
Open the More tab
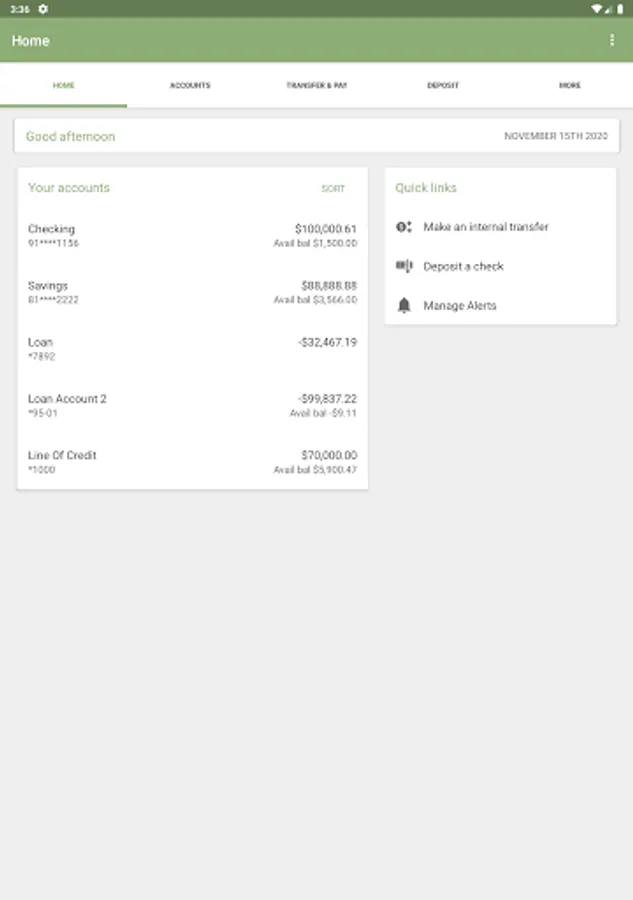pyautogui.click(x=569, y=86)
